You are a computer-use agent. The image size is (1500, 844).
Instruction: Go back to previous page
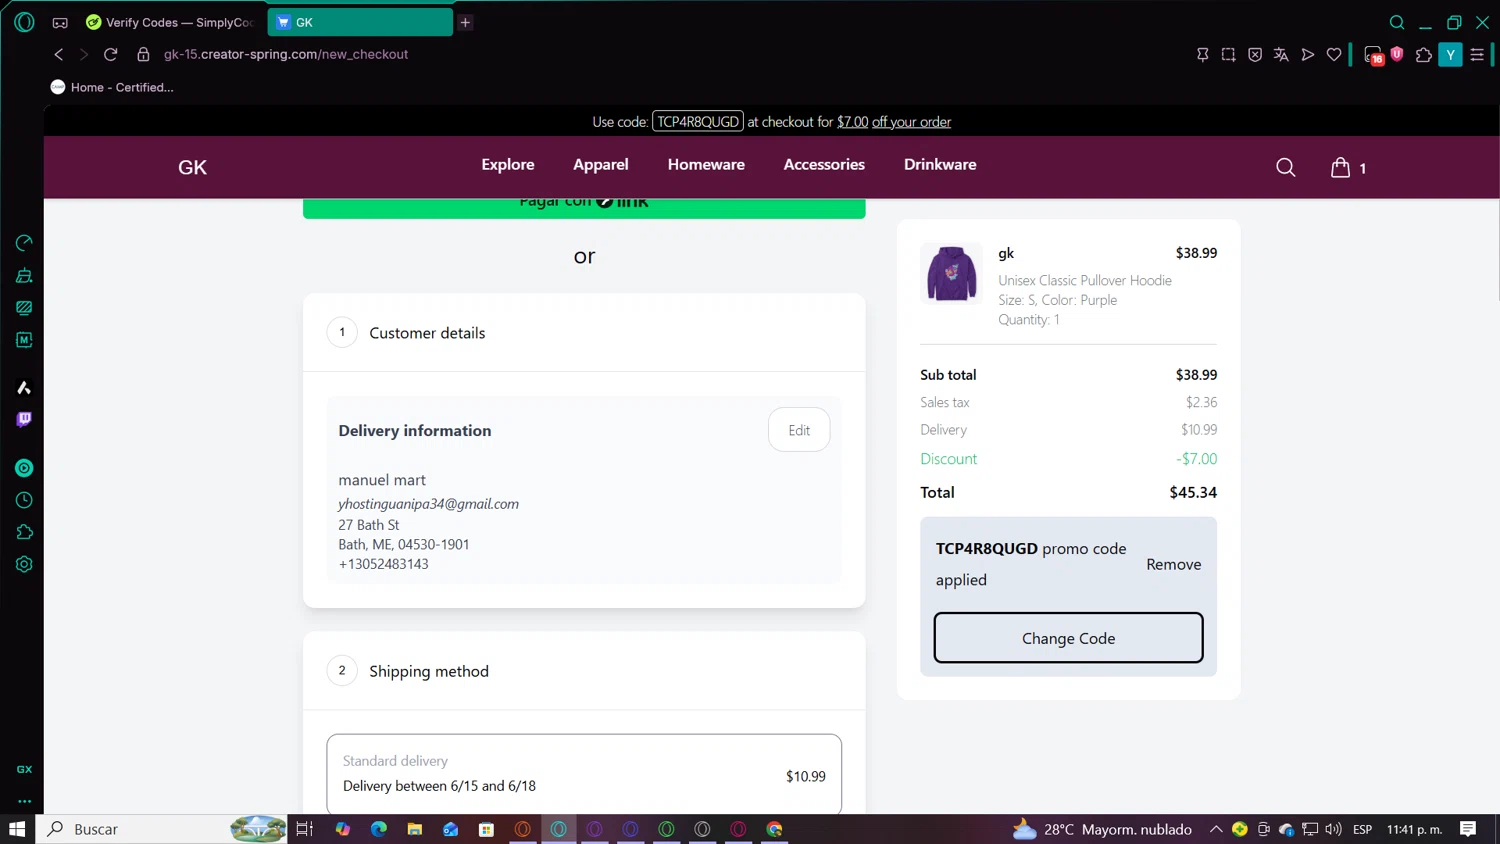coord(58,54)
